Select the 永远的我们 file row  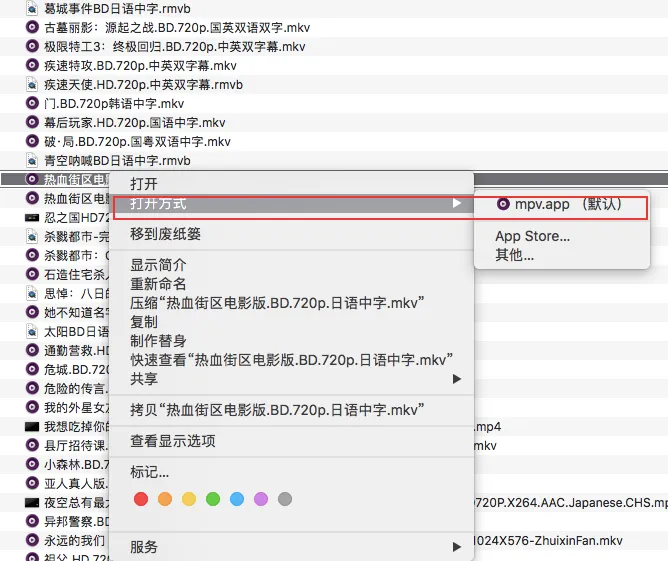click(x=75, y=540)
